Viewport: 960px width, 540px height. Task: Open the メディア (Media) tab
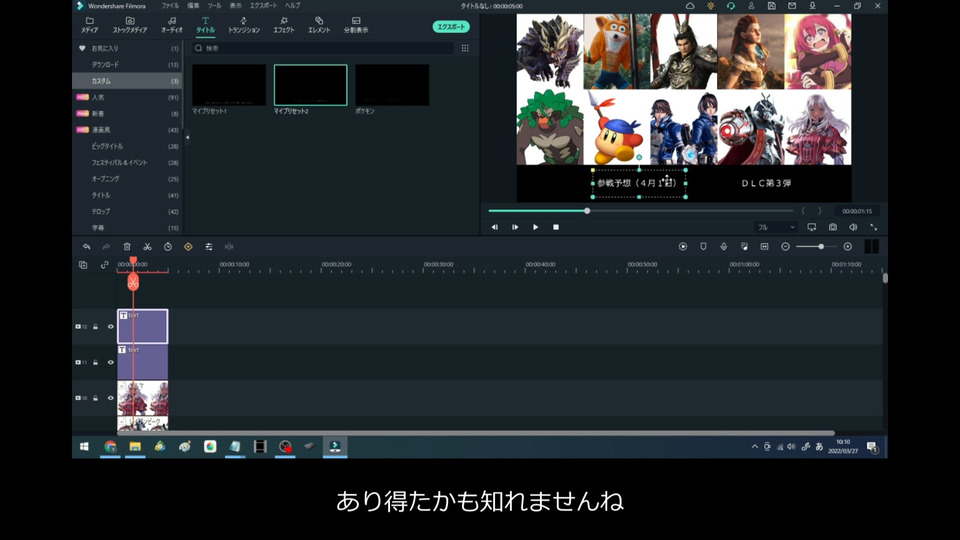89,25
